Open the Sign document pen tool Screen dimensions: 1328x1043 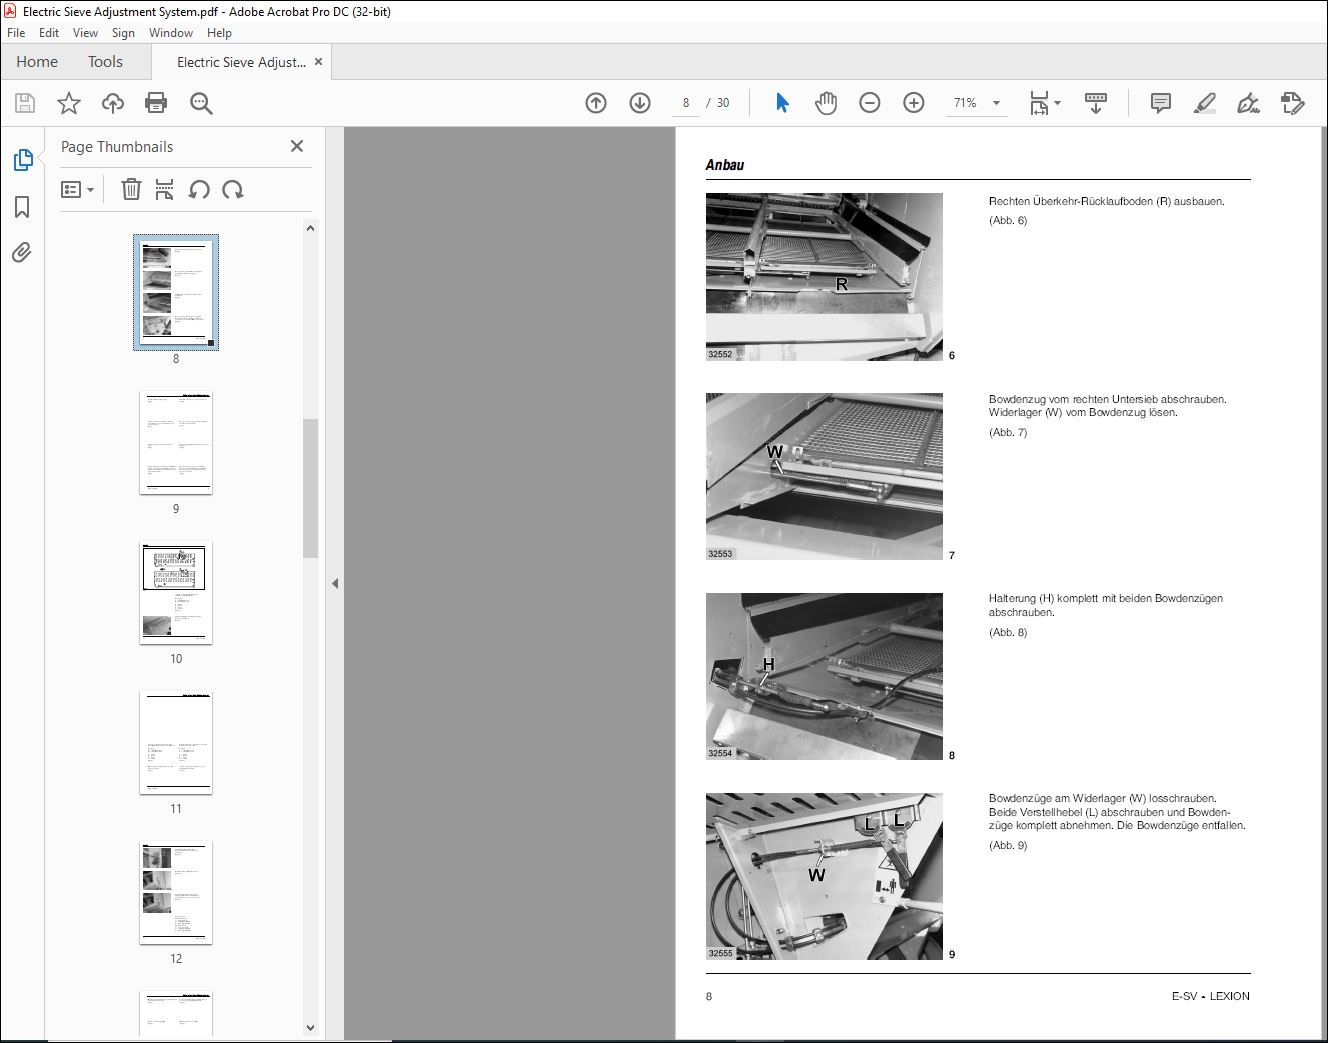(1248, 103)
